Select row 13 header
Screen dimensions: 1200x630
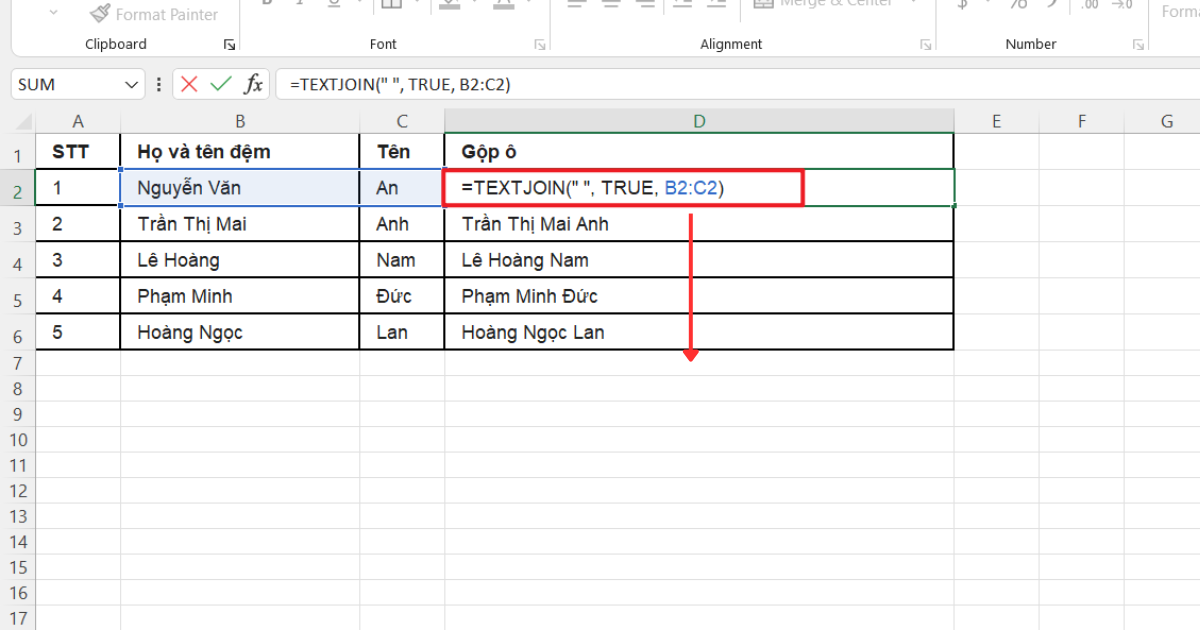click(18, 517)
